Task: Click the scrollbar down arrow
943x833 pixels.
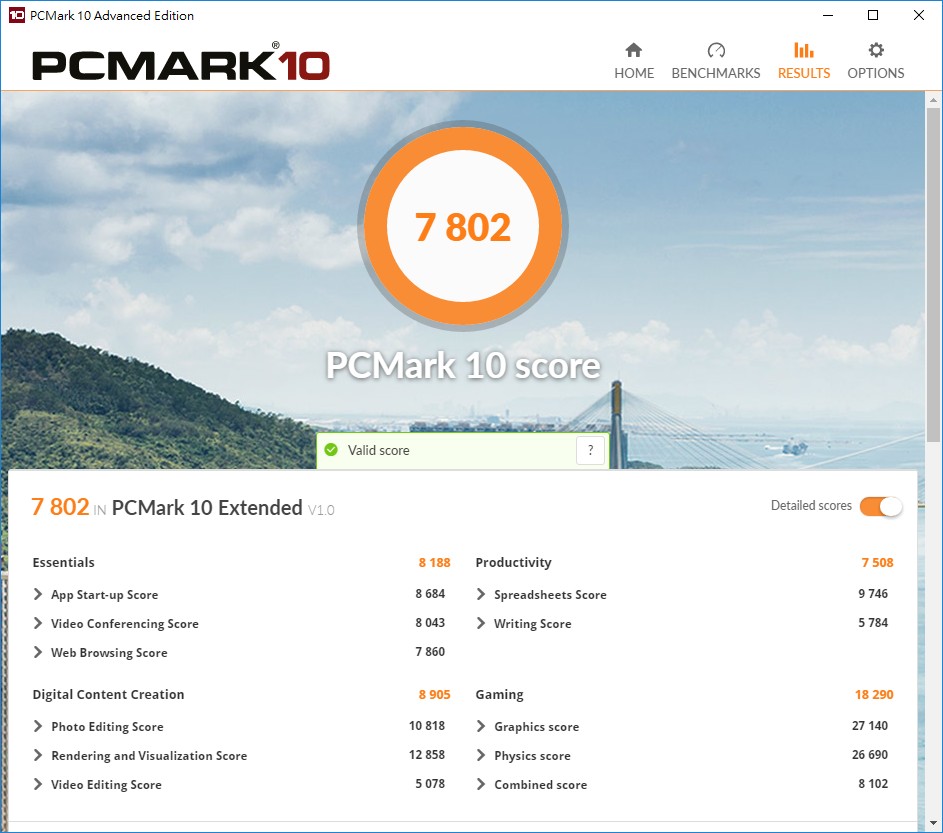Action: pyautogui.click(x=933, y=823)
